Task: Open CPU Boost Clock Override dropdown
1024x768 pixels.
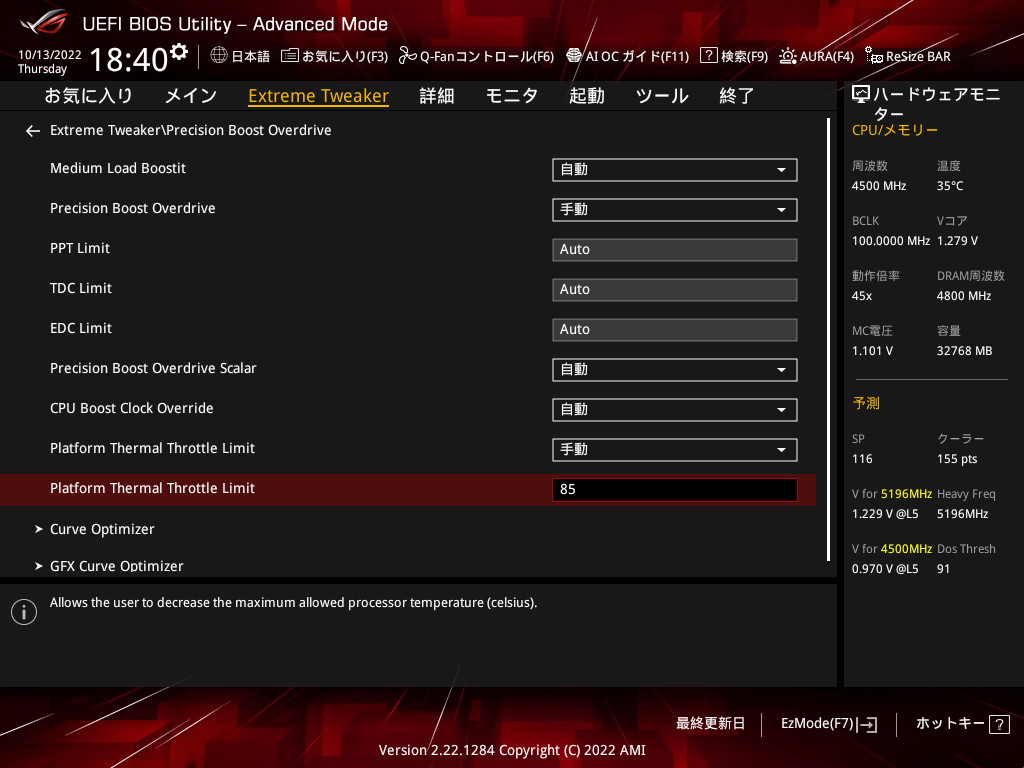Action: tap(675, 409)
